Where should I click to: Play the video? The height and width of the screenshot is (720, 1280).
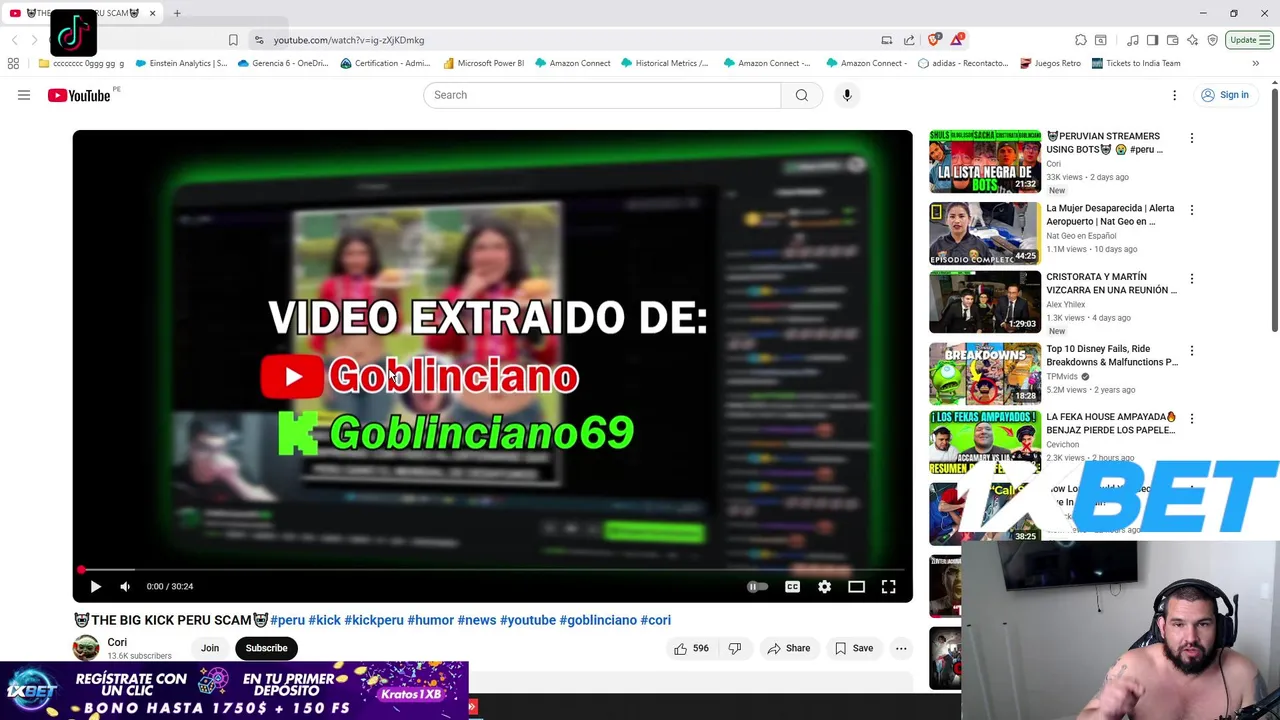[95, 587]
